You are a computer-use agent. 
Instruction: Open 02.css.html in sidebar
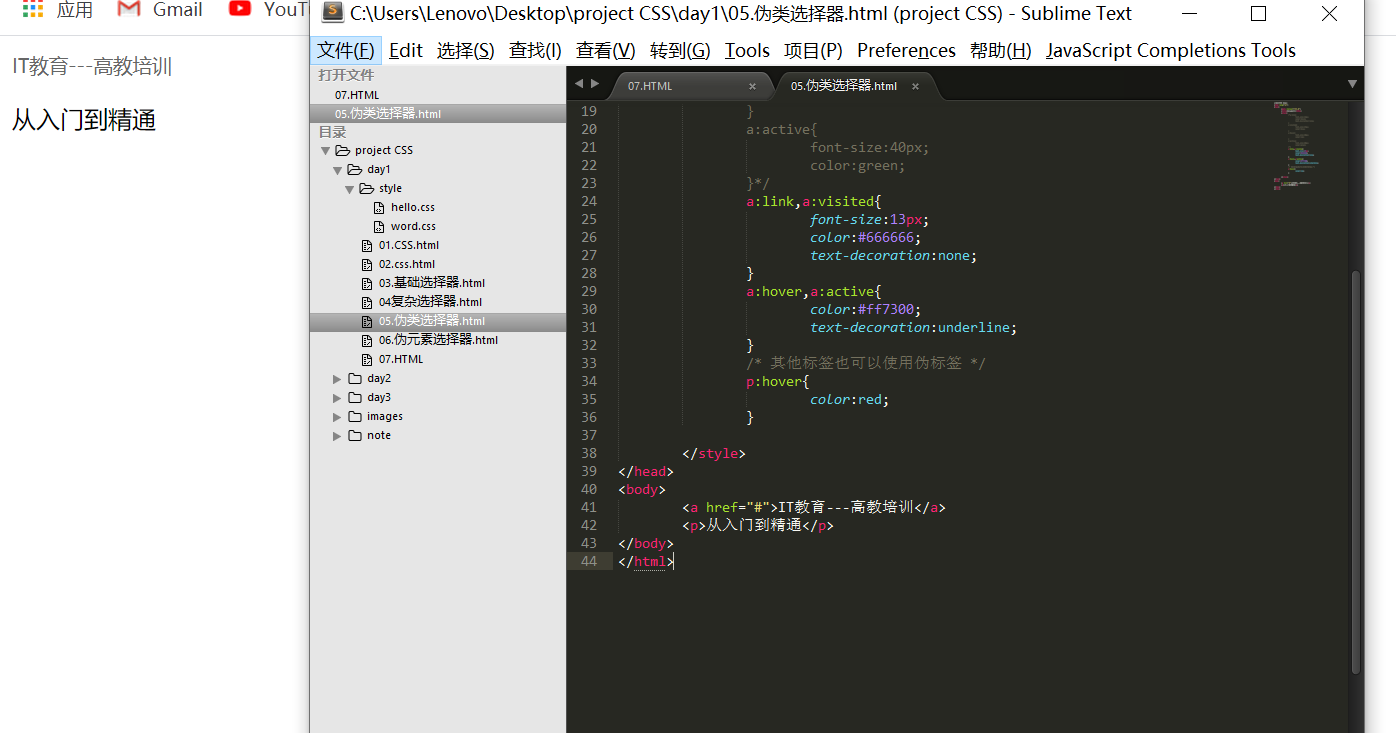click(406, 265)
